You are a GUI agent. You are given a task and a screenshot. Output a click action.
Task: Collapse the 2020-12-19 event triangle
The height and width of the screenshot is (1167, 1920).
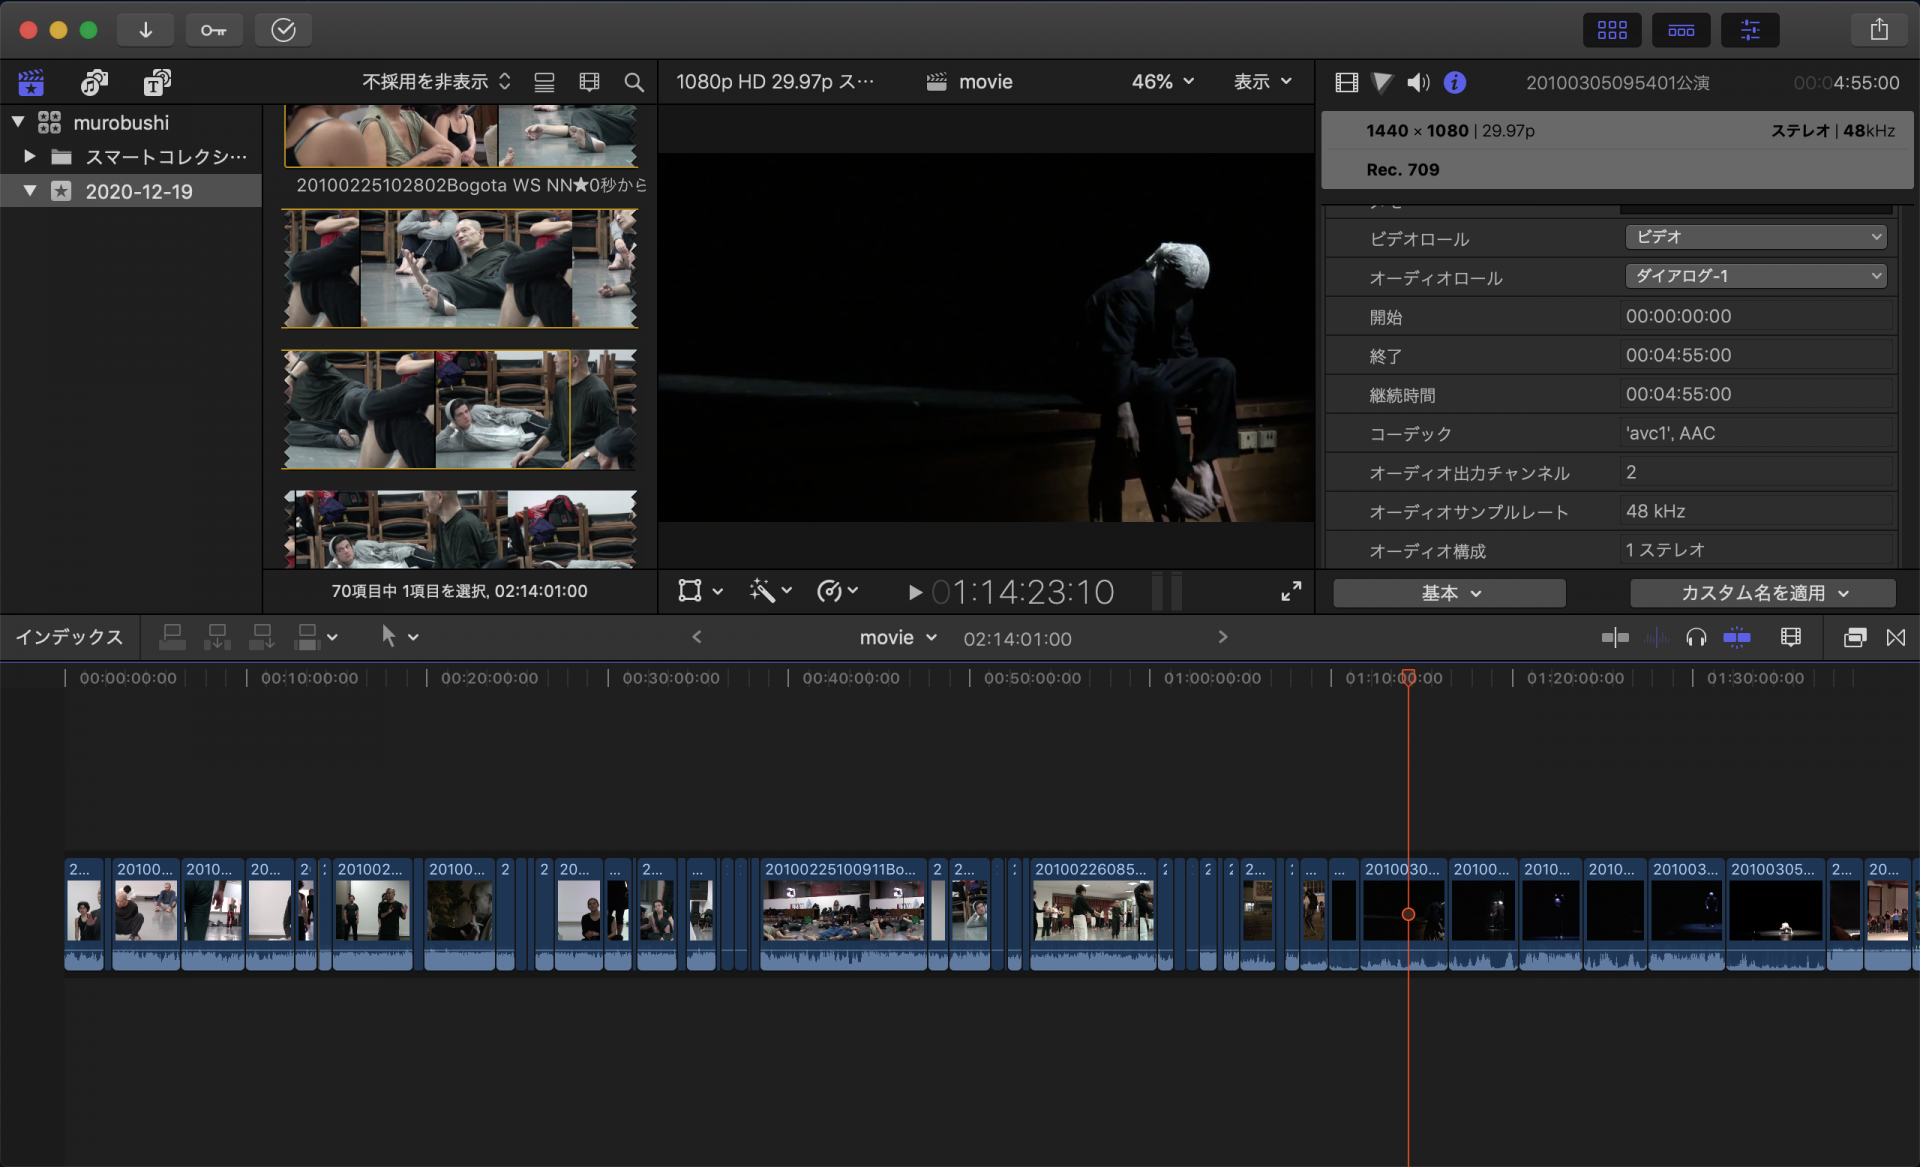coord(30,190)
